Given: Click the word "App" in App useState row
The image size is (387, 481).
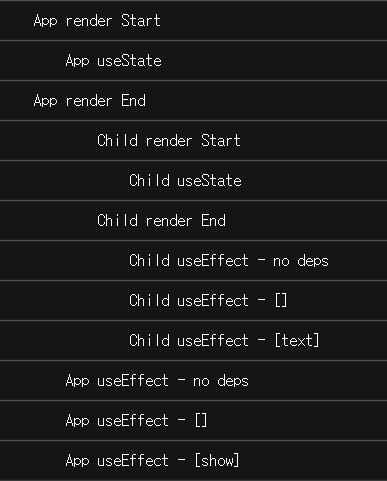Looking at the screenshot, I should pos(77,61).
